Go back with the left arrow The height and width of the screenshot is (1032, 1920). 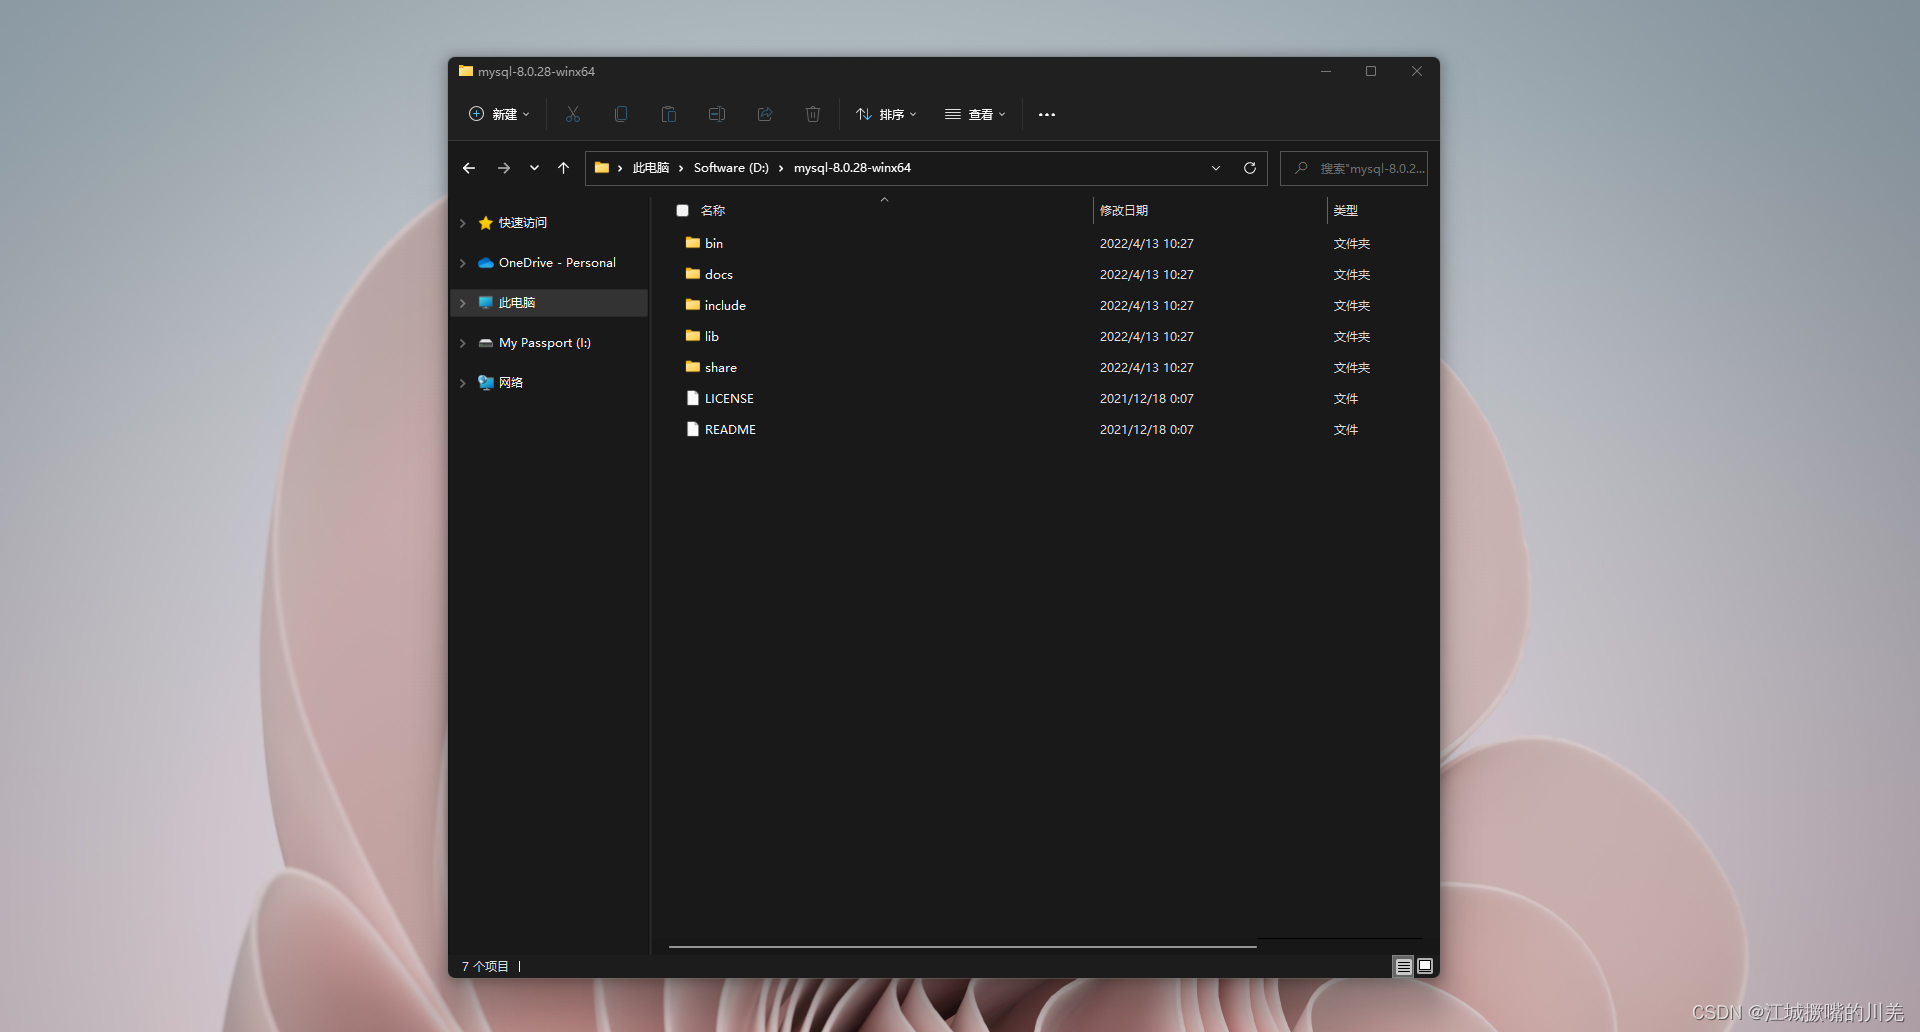[x=469, y=168]
